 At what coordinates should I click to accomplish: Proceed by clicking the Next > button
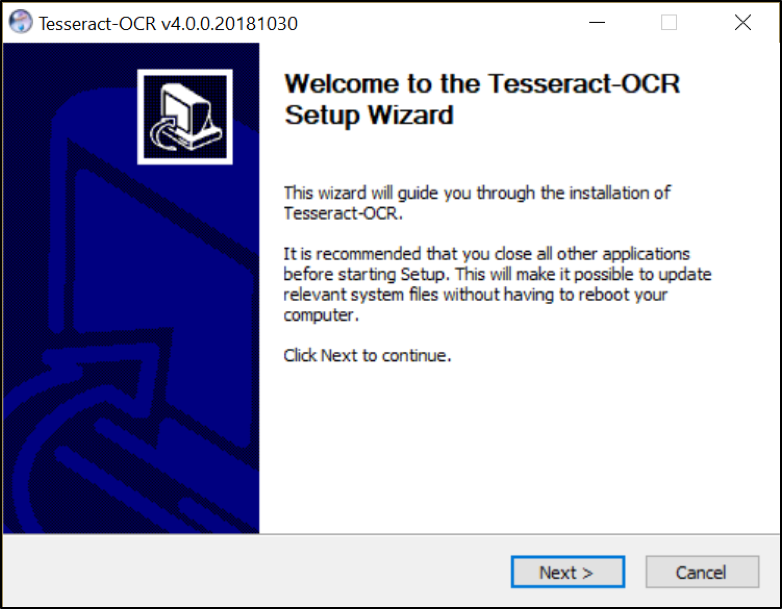click(568, 572)
